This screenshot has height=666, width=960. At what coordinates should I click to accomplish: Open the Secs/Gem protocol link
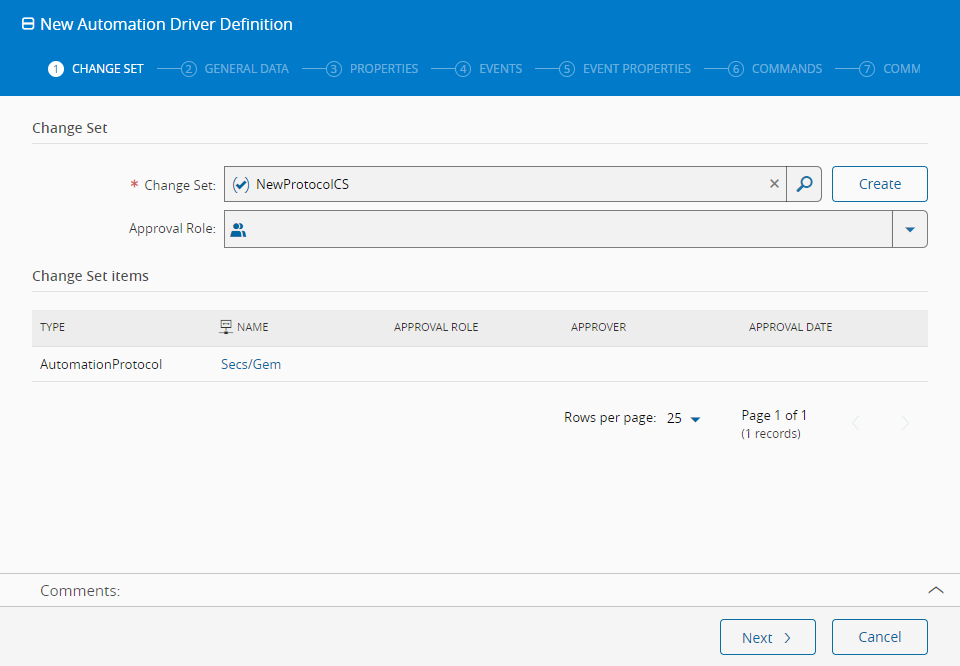(x=251, y=365)
